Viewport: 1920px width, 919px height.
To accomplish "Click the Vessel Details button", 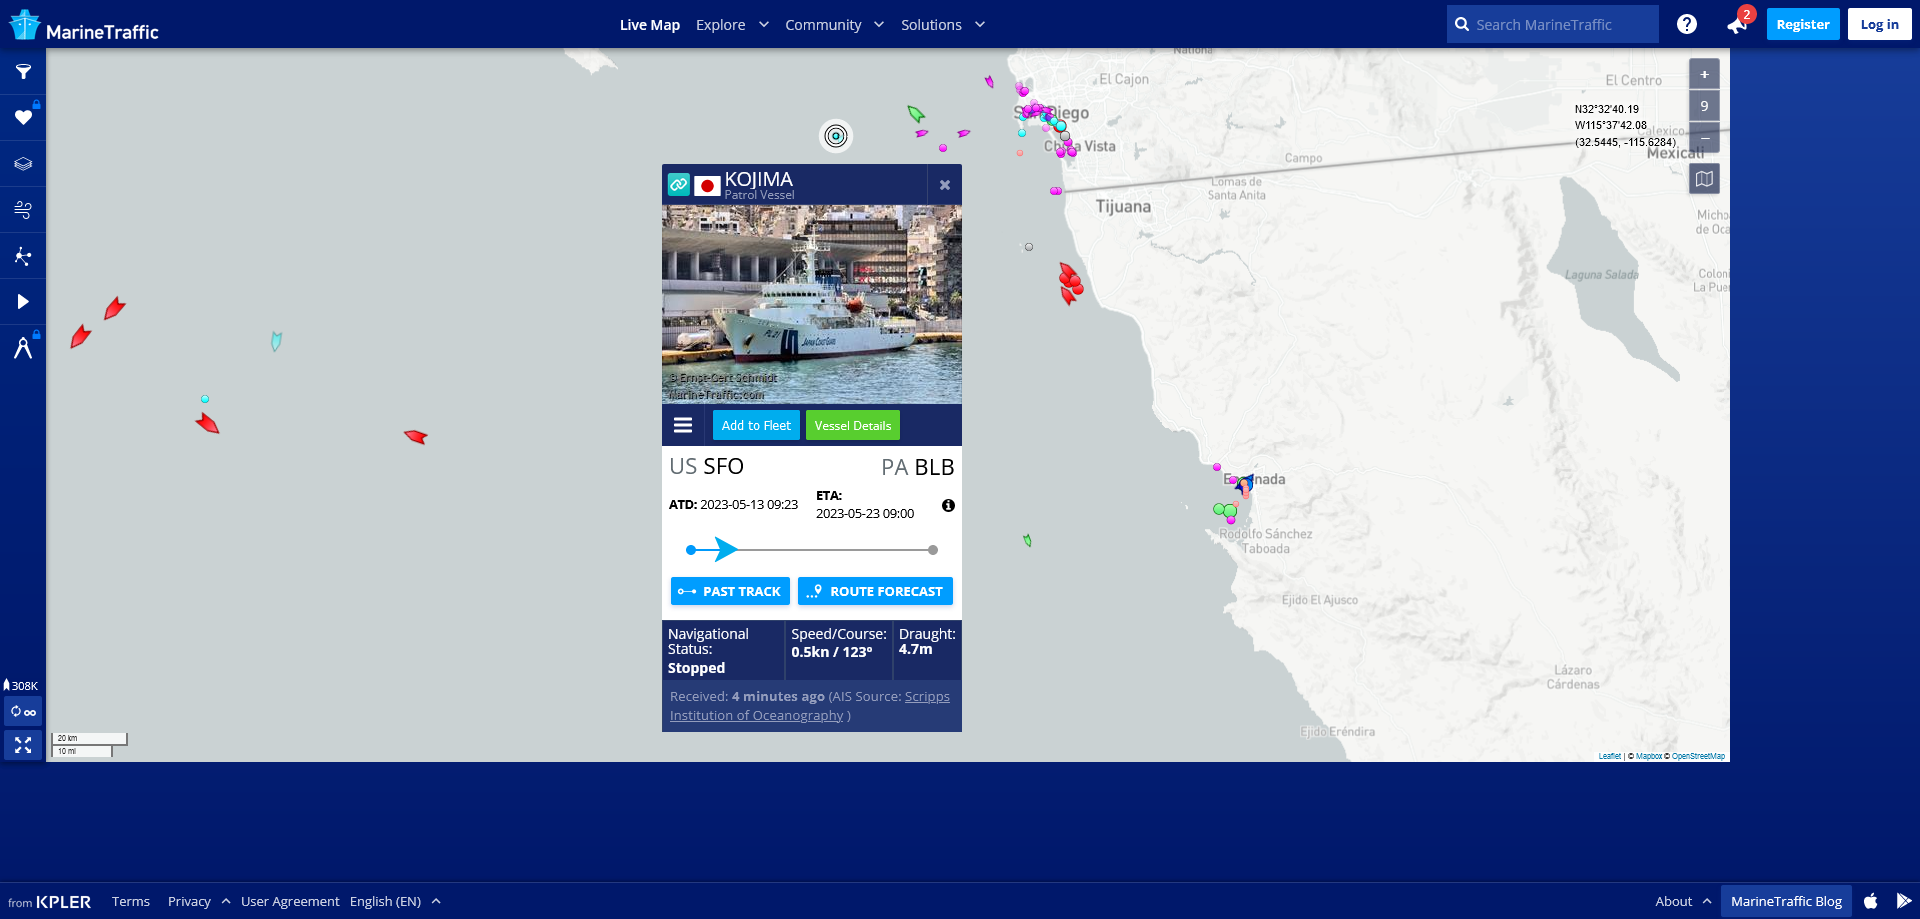I will click(853, 425).
